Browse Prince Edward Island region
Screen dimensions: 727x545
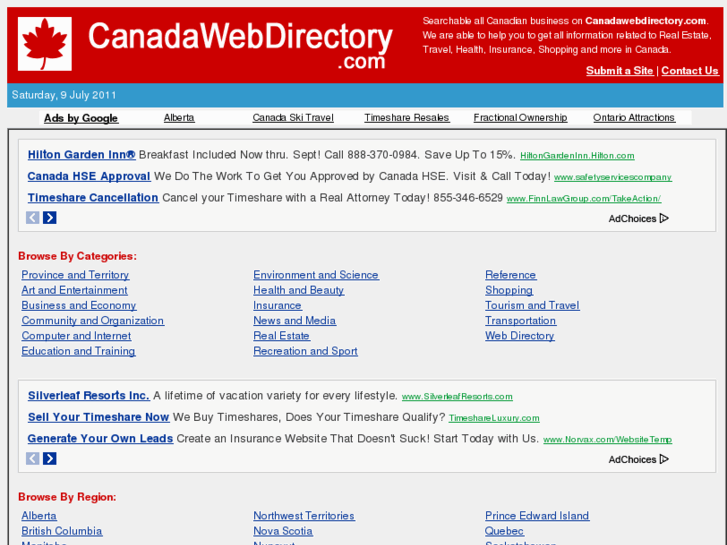(x=537, y=516)
